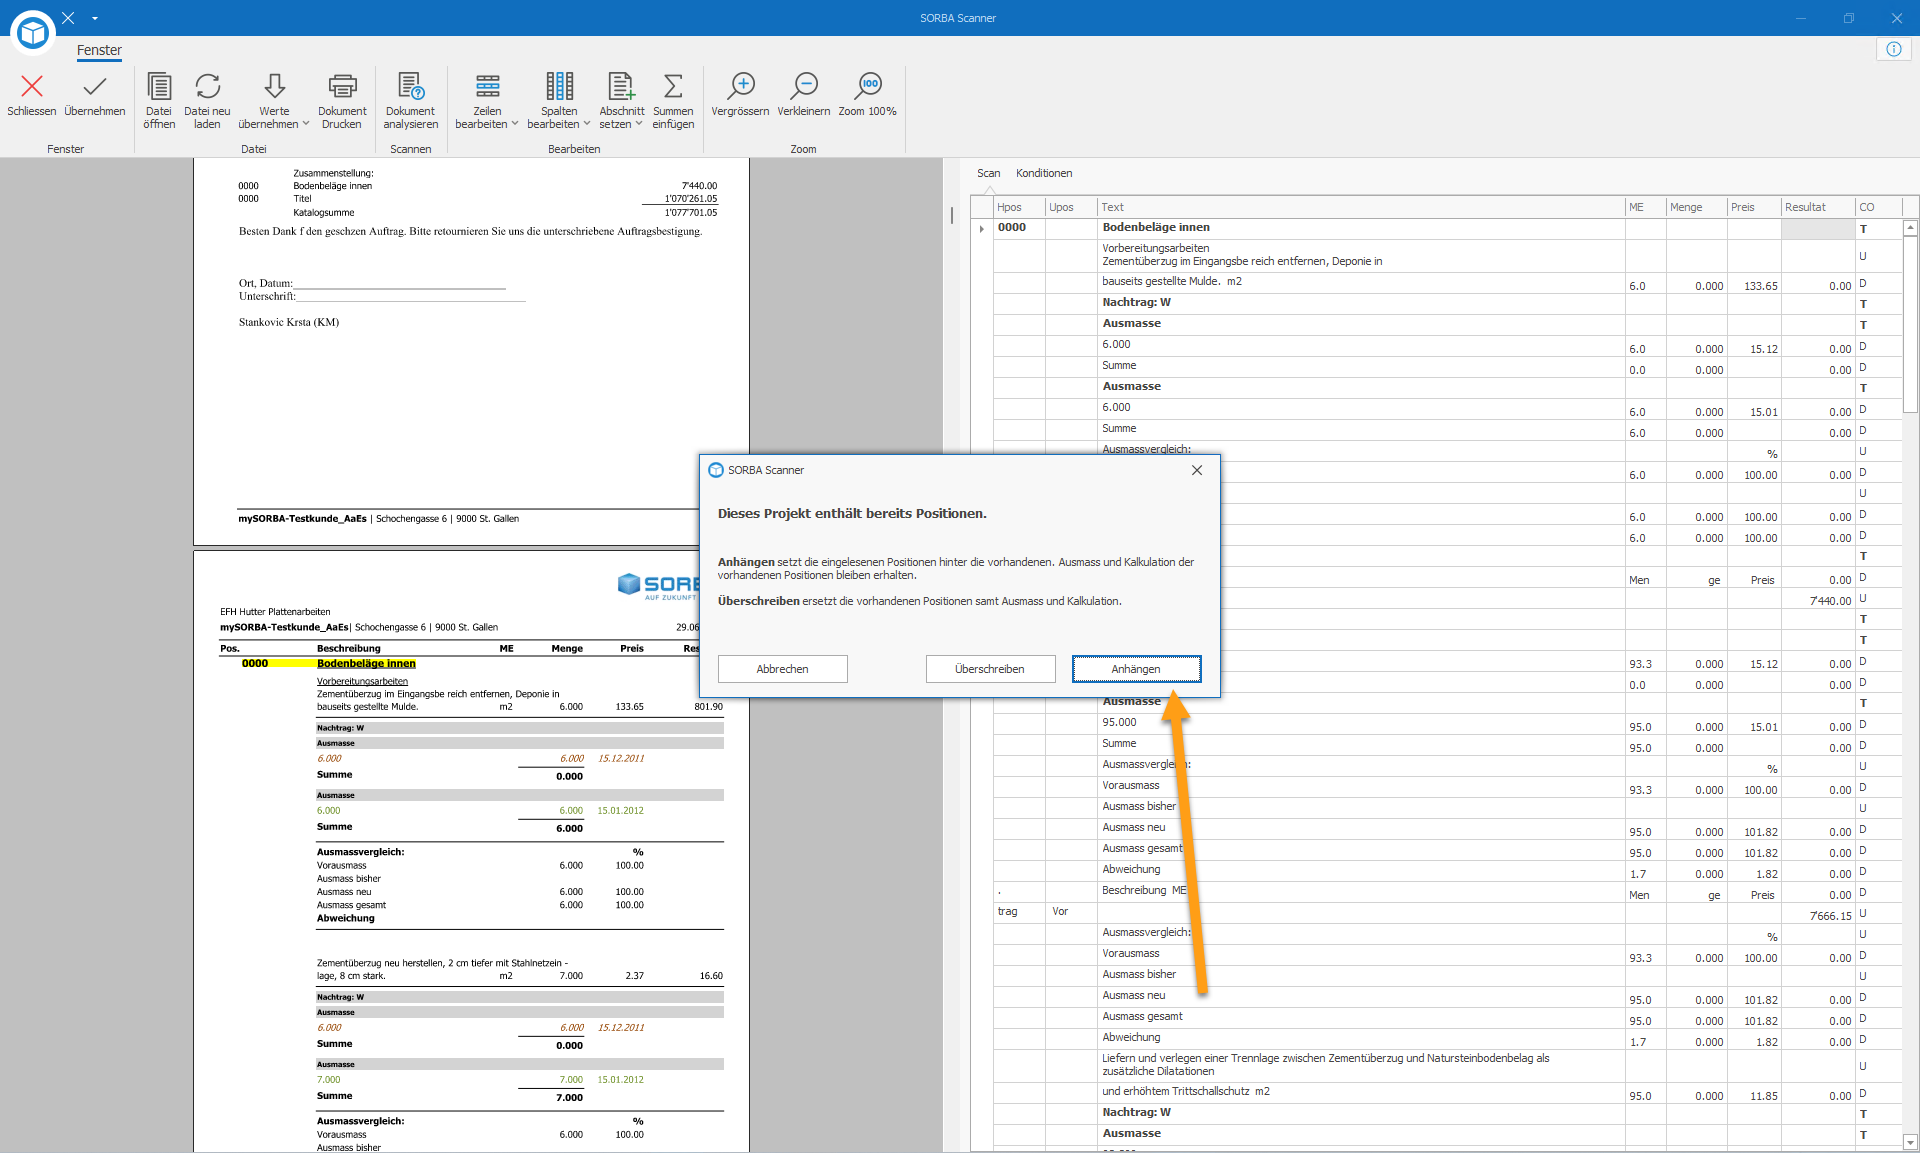Image resolution: width=1920 pixels, height=1153 pixels.
Task: Select the 'Bodenbeläge innen' grid cell
Action: (x=1361, y=228)
